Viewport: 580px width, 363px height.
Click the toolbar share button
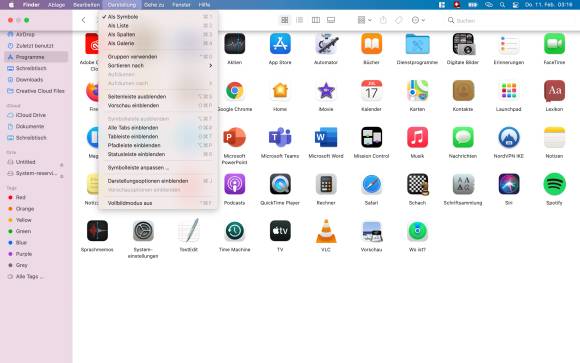click(x=383, y=20)
